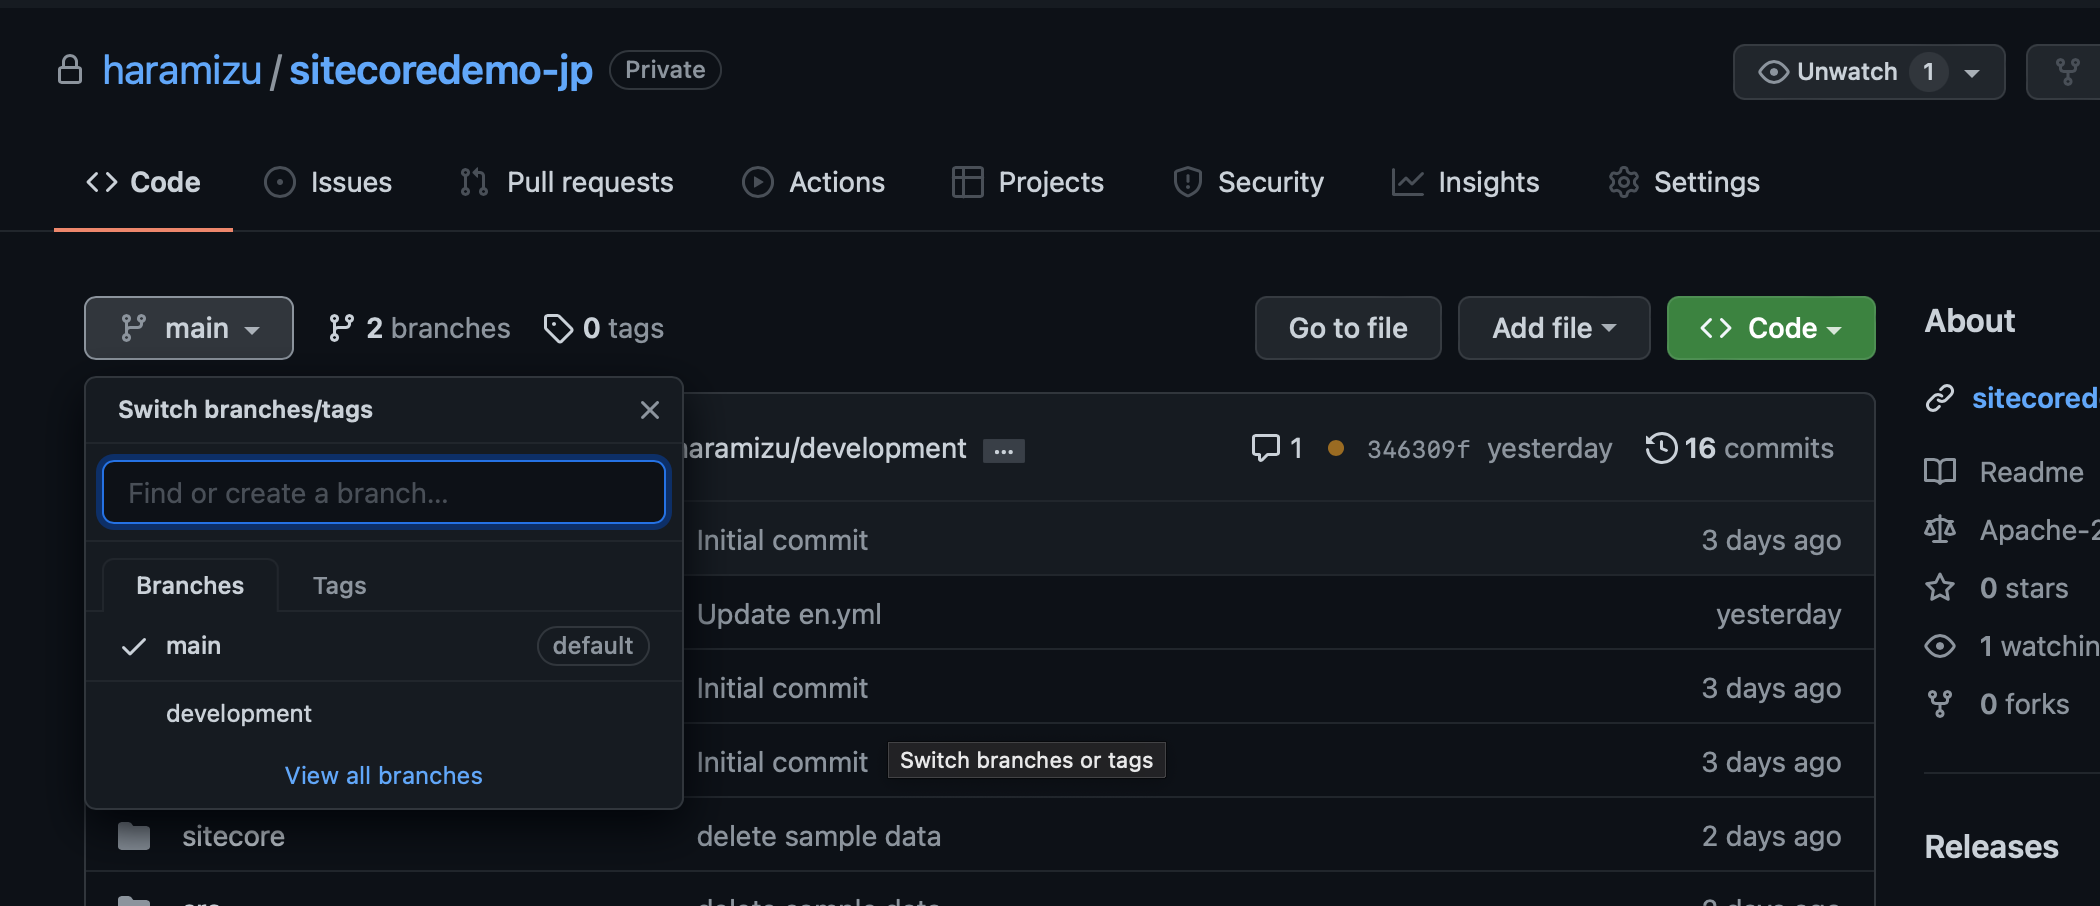The height and width of the screenshot is (906, 2100).
Task: Click the Private visibility badge
Action: tap(665, 70)
